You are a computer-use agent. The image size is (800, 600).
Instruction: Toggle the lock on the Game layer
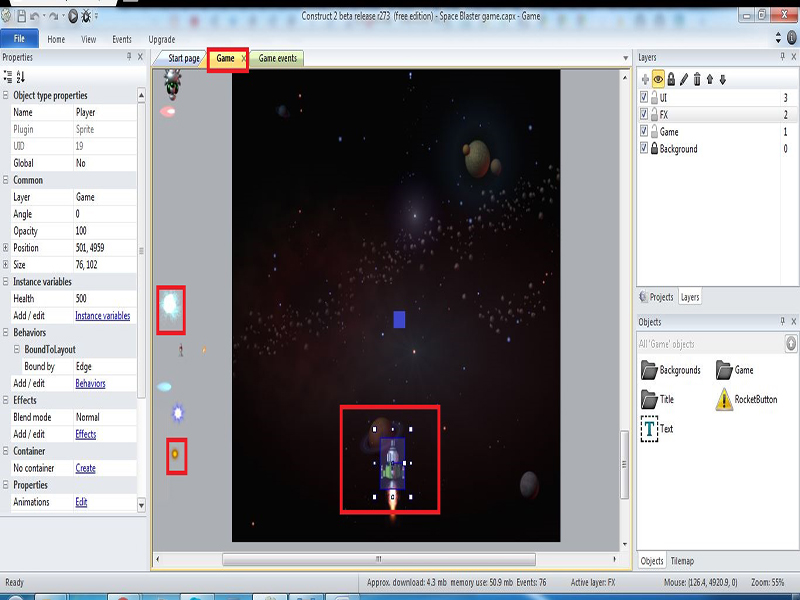point(654,131)
